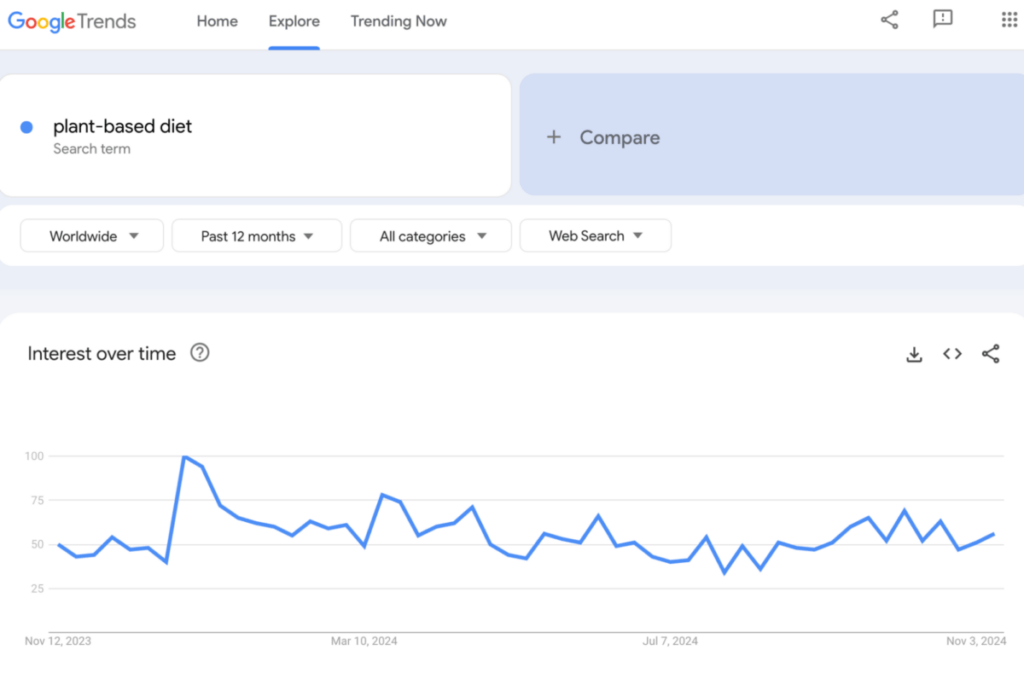Screen dimensions: 1024x673
Task: Click the blue dot beside plant-based diet
Action: [27, 127]
